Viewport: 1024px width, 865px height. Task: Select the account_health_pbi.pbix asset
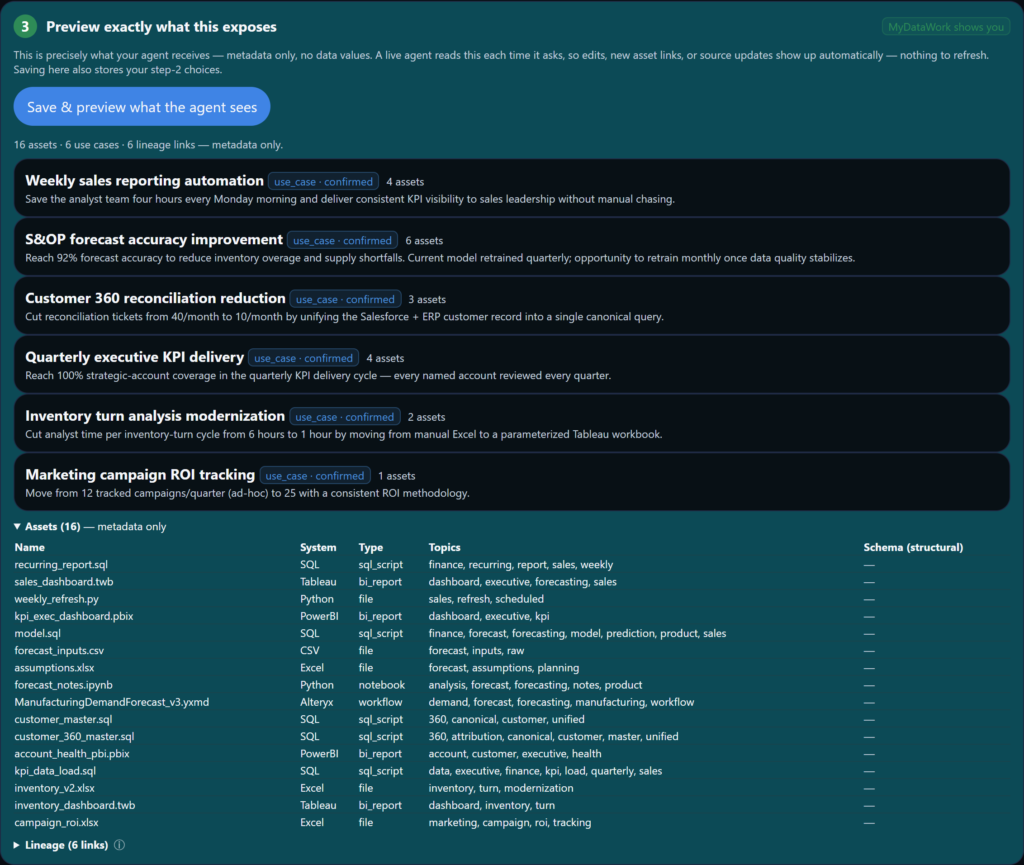point(72,753)
